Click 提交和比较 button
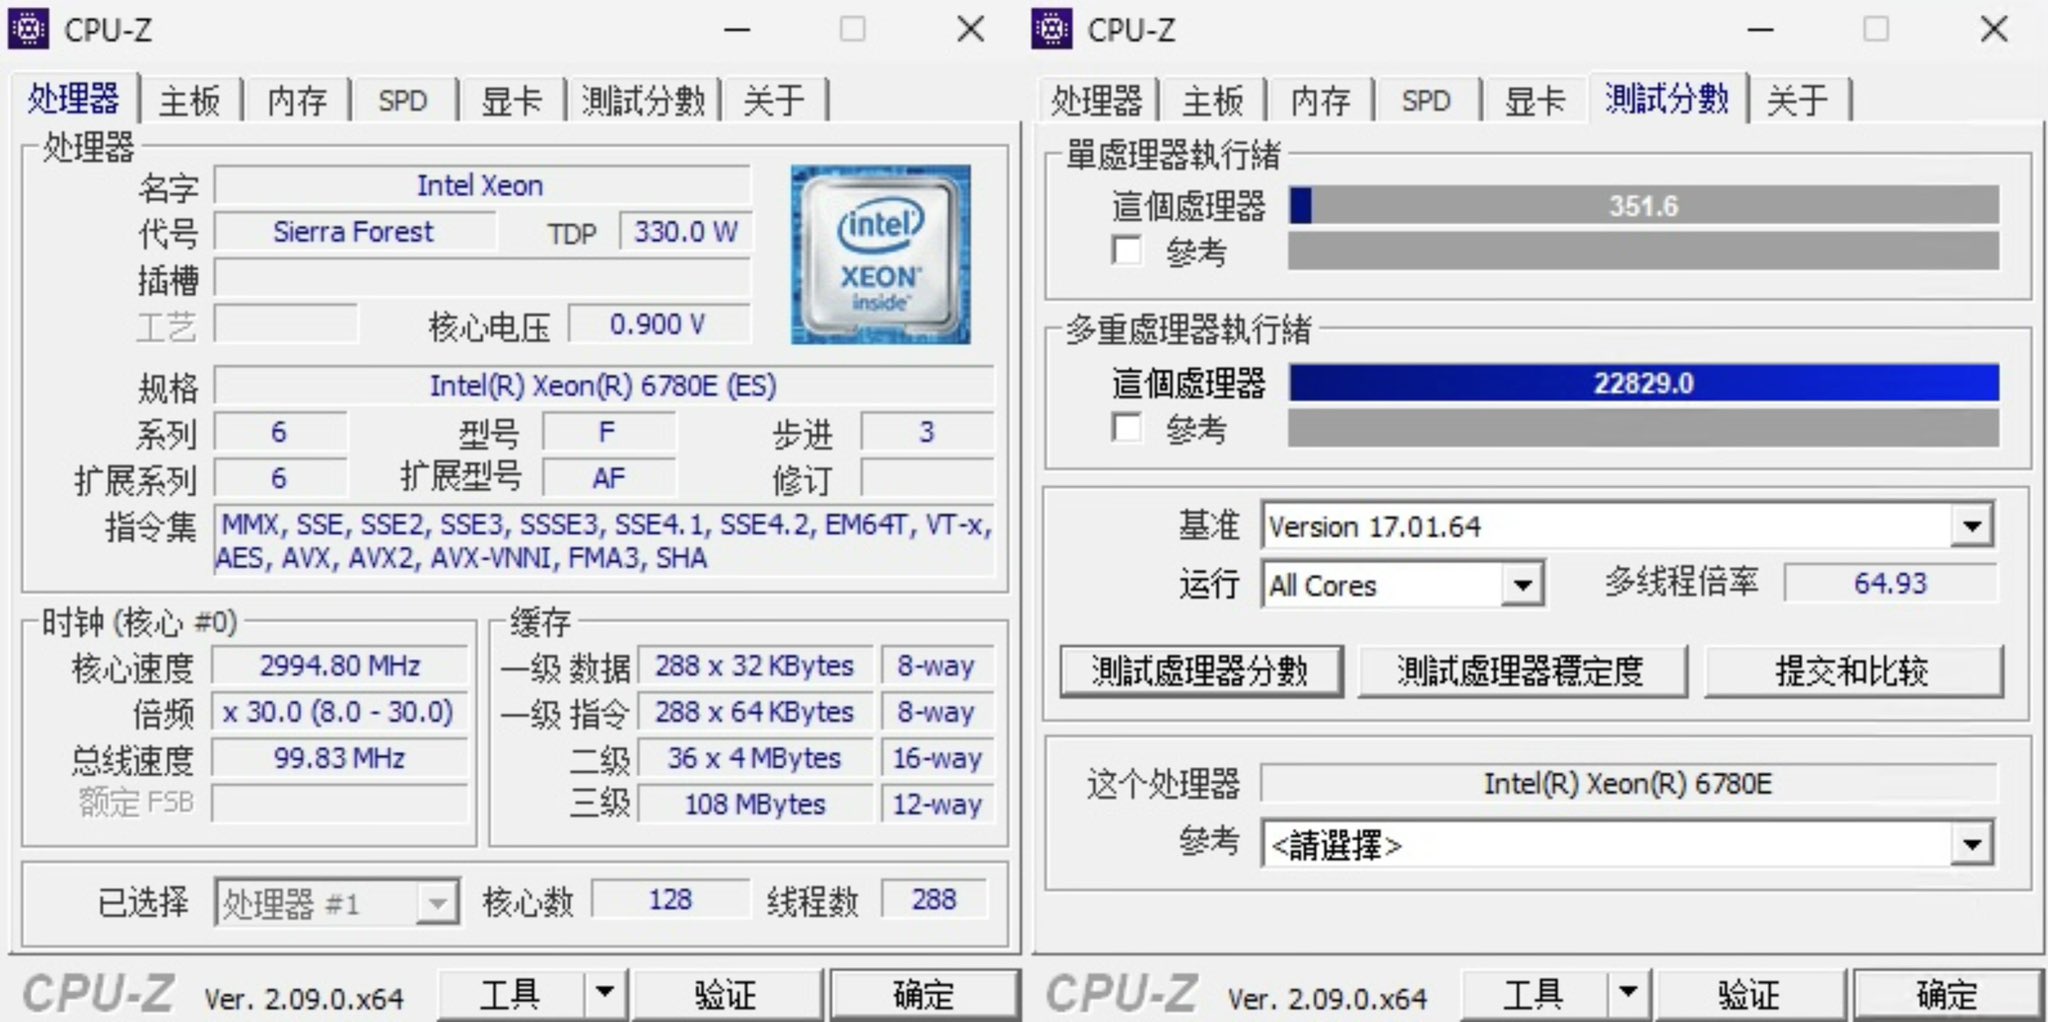 coord(1853,671)
